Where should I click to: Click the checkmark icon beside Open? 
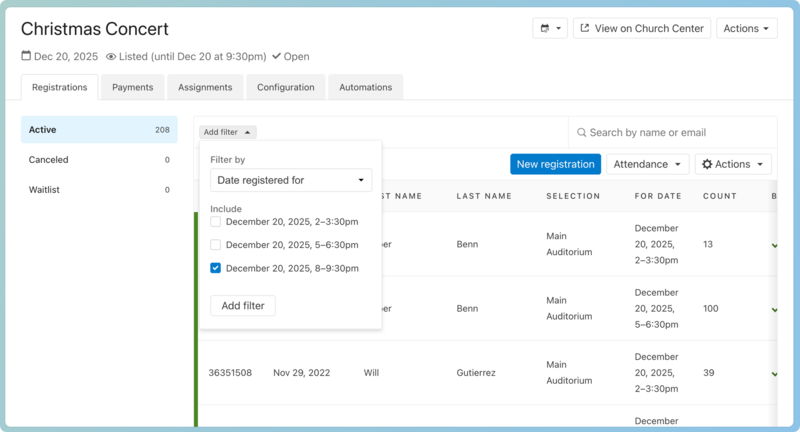tap(276, 56)
